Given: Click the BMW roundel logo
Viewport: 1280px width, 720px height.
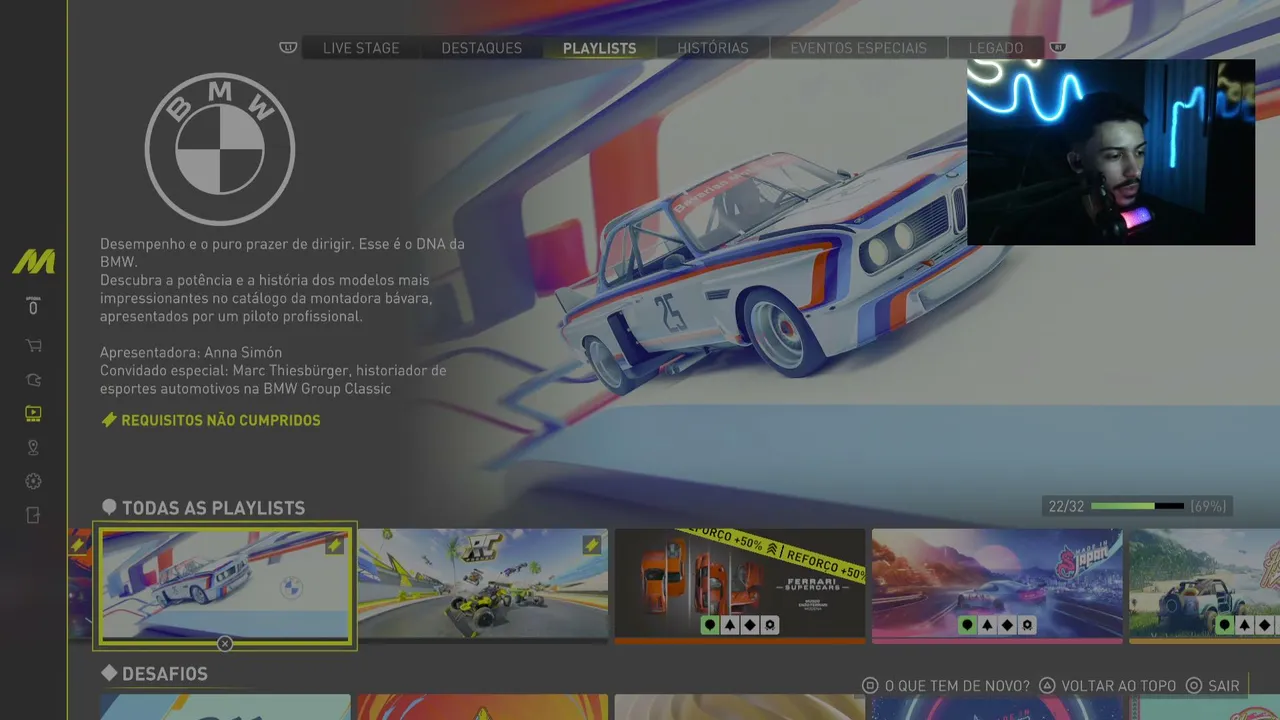Looking at the screenshot, I should point(220,150).
